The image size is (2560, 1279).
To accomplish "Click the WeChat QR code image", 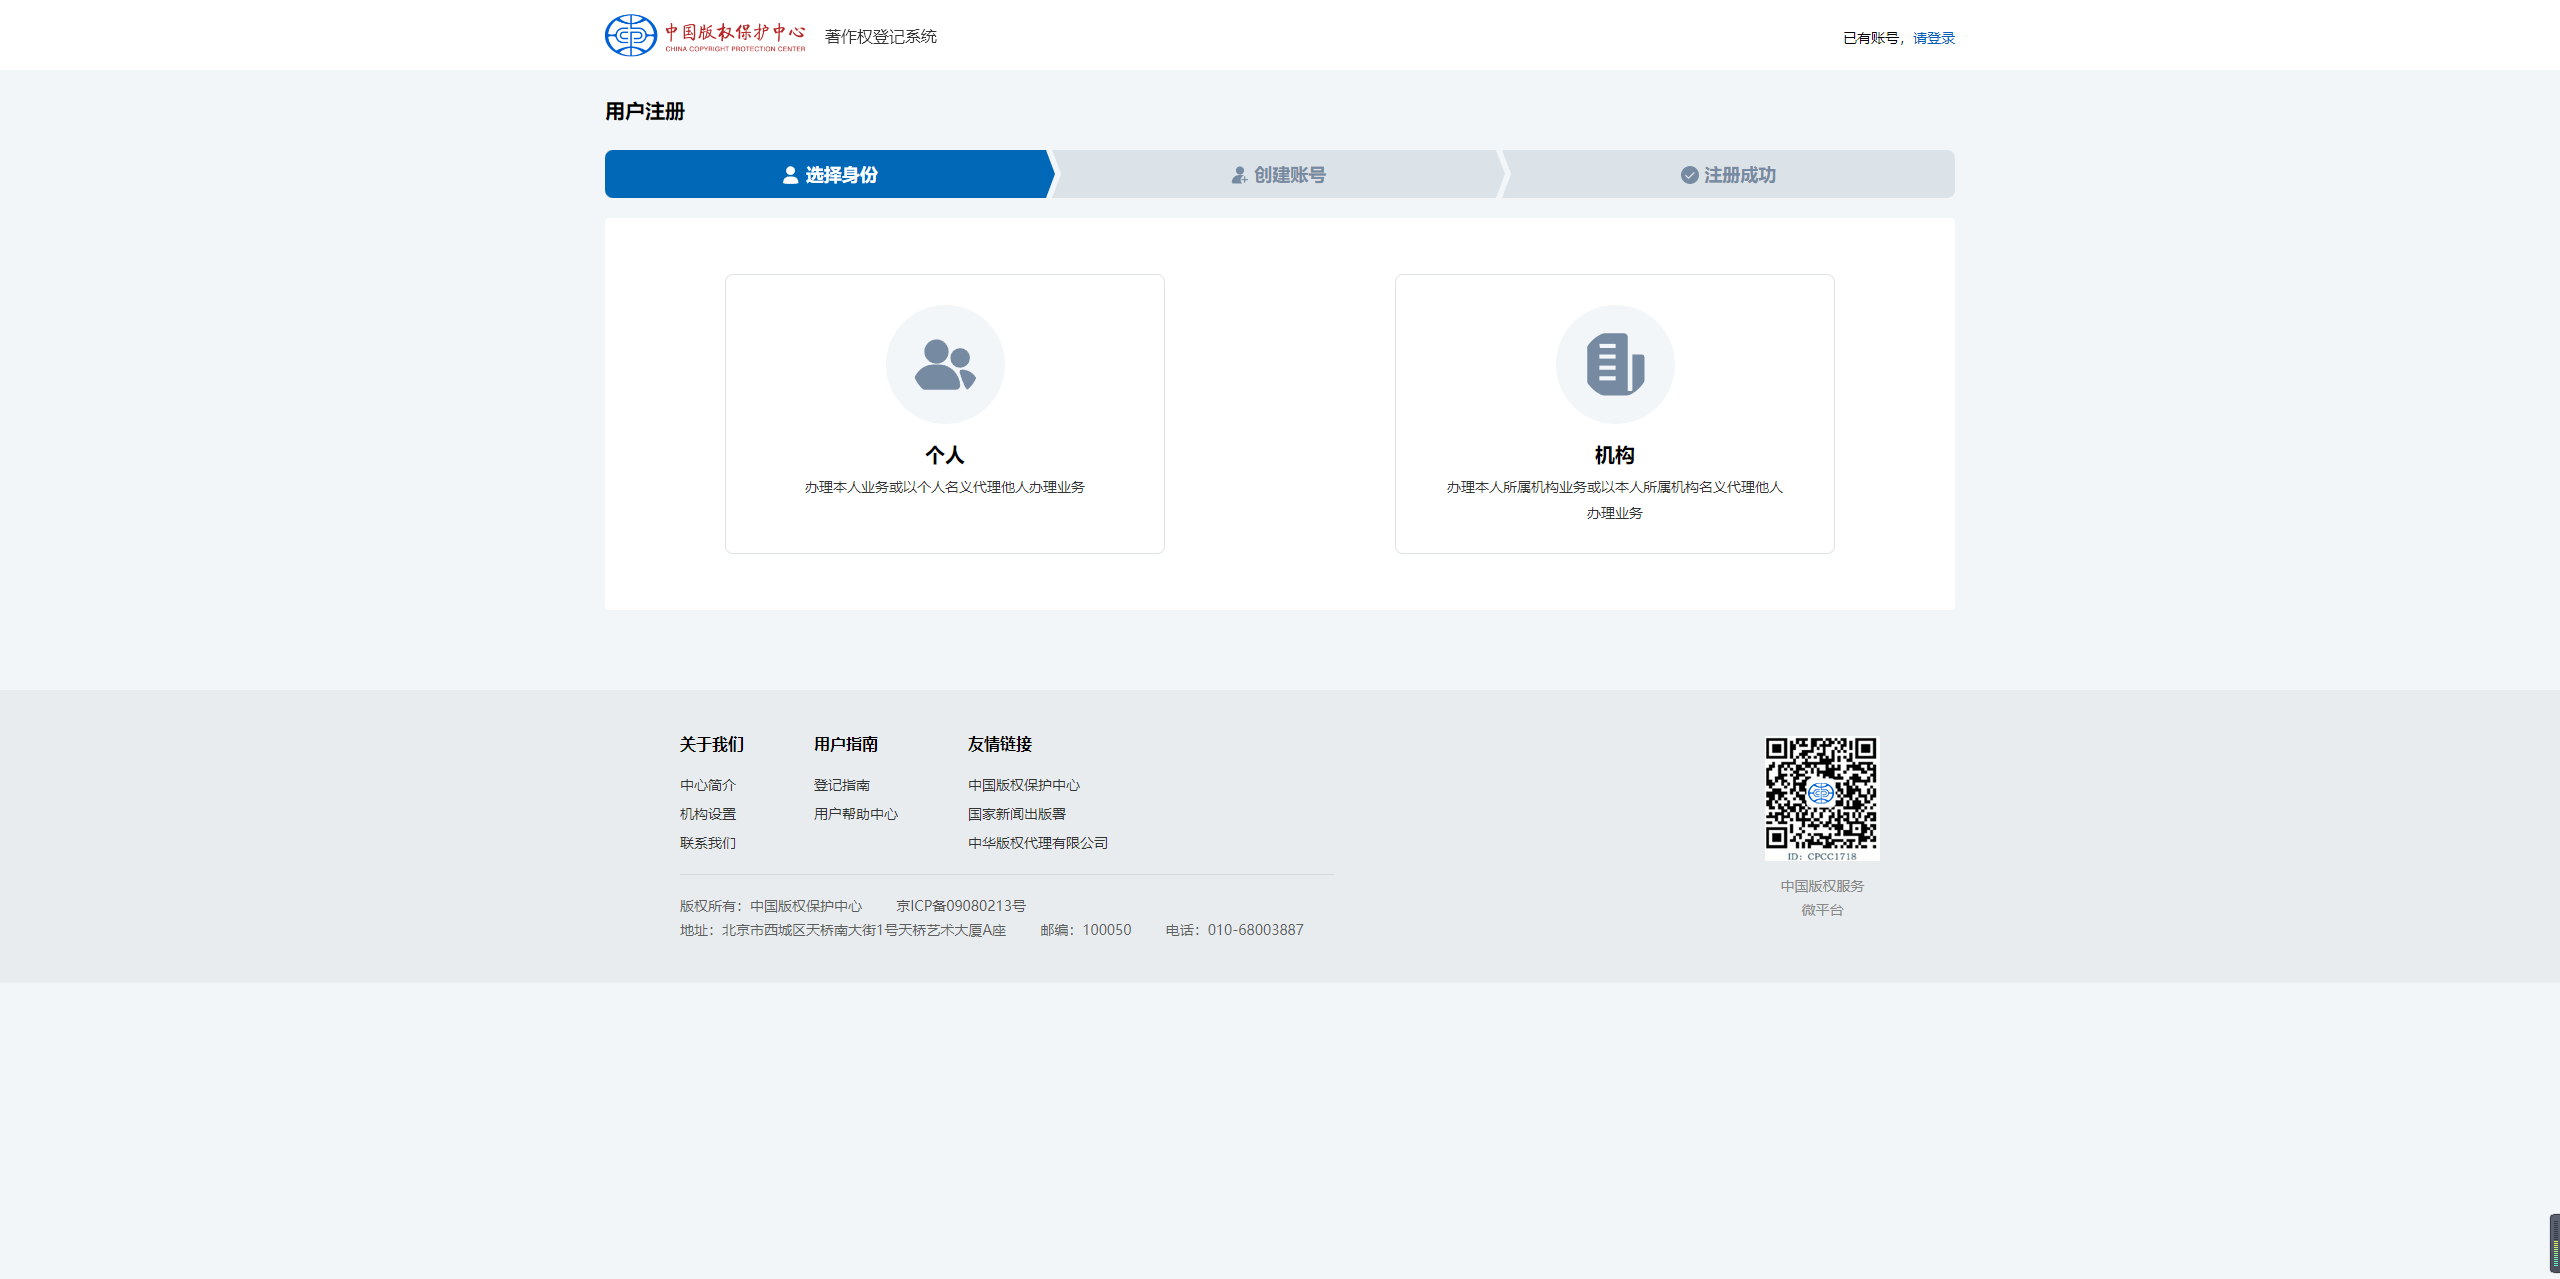I will (1821, 797).
